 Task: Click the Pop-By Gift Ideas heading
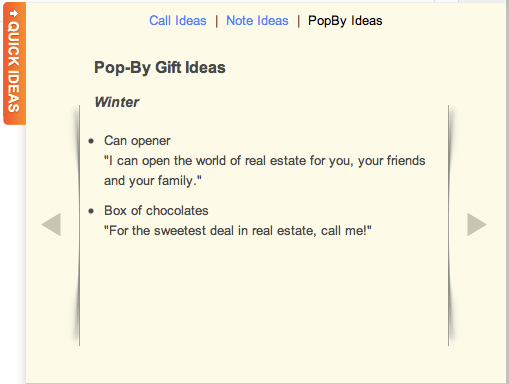click(x=160, y=68)
